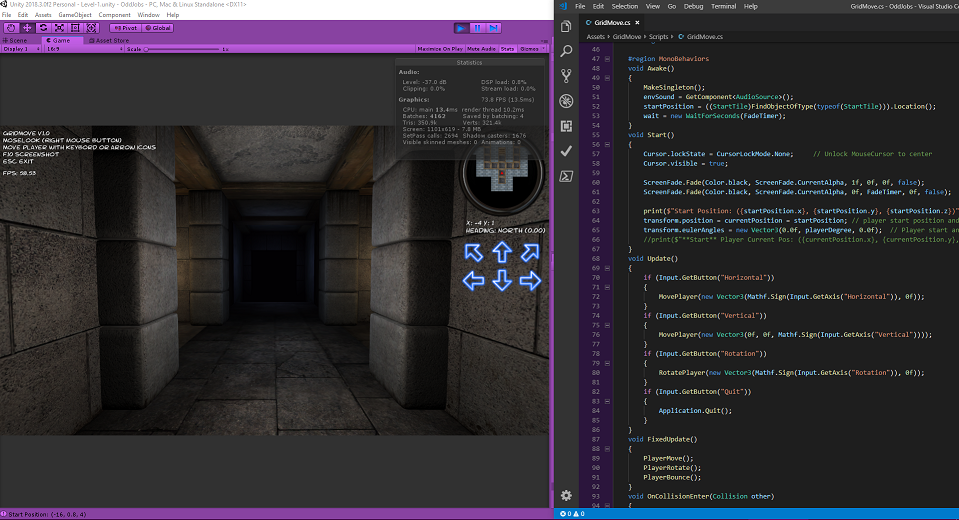Select the Rotate tool in Unity toolbar
The image size is (959, 520).
(x=43, y=28)
